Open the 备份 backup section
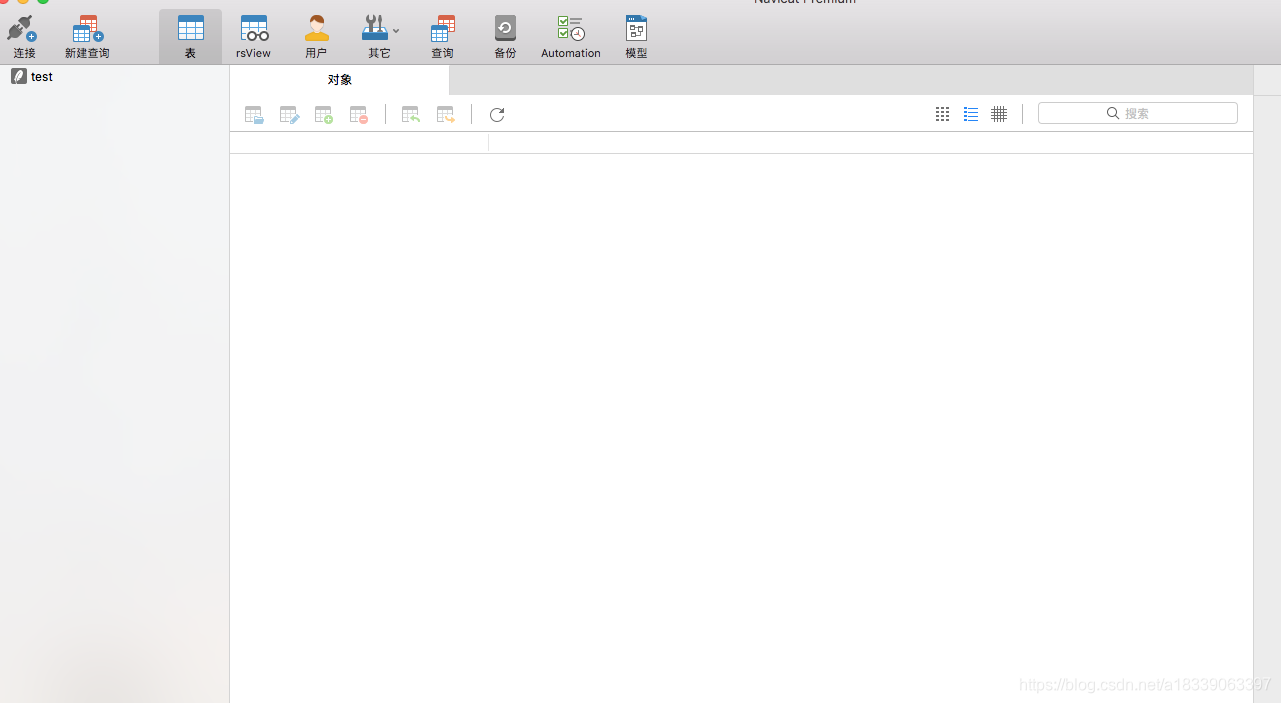 click(x=505, y=36)
